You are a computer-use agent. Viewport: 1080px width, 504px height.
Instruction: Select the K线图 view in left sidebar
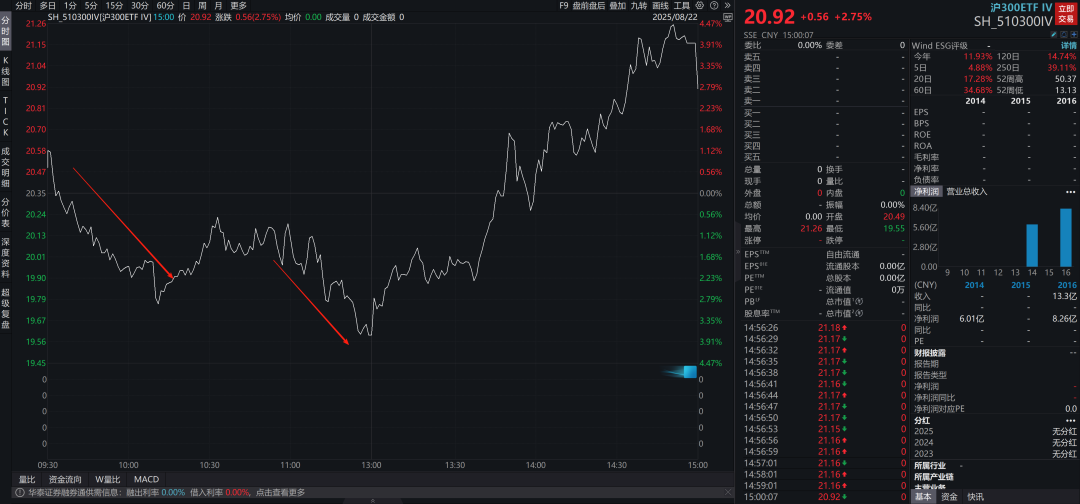tap(5, 71)
